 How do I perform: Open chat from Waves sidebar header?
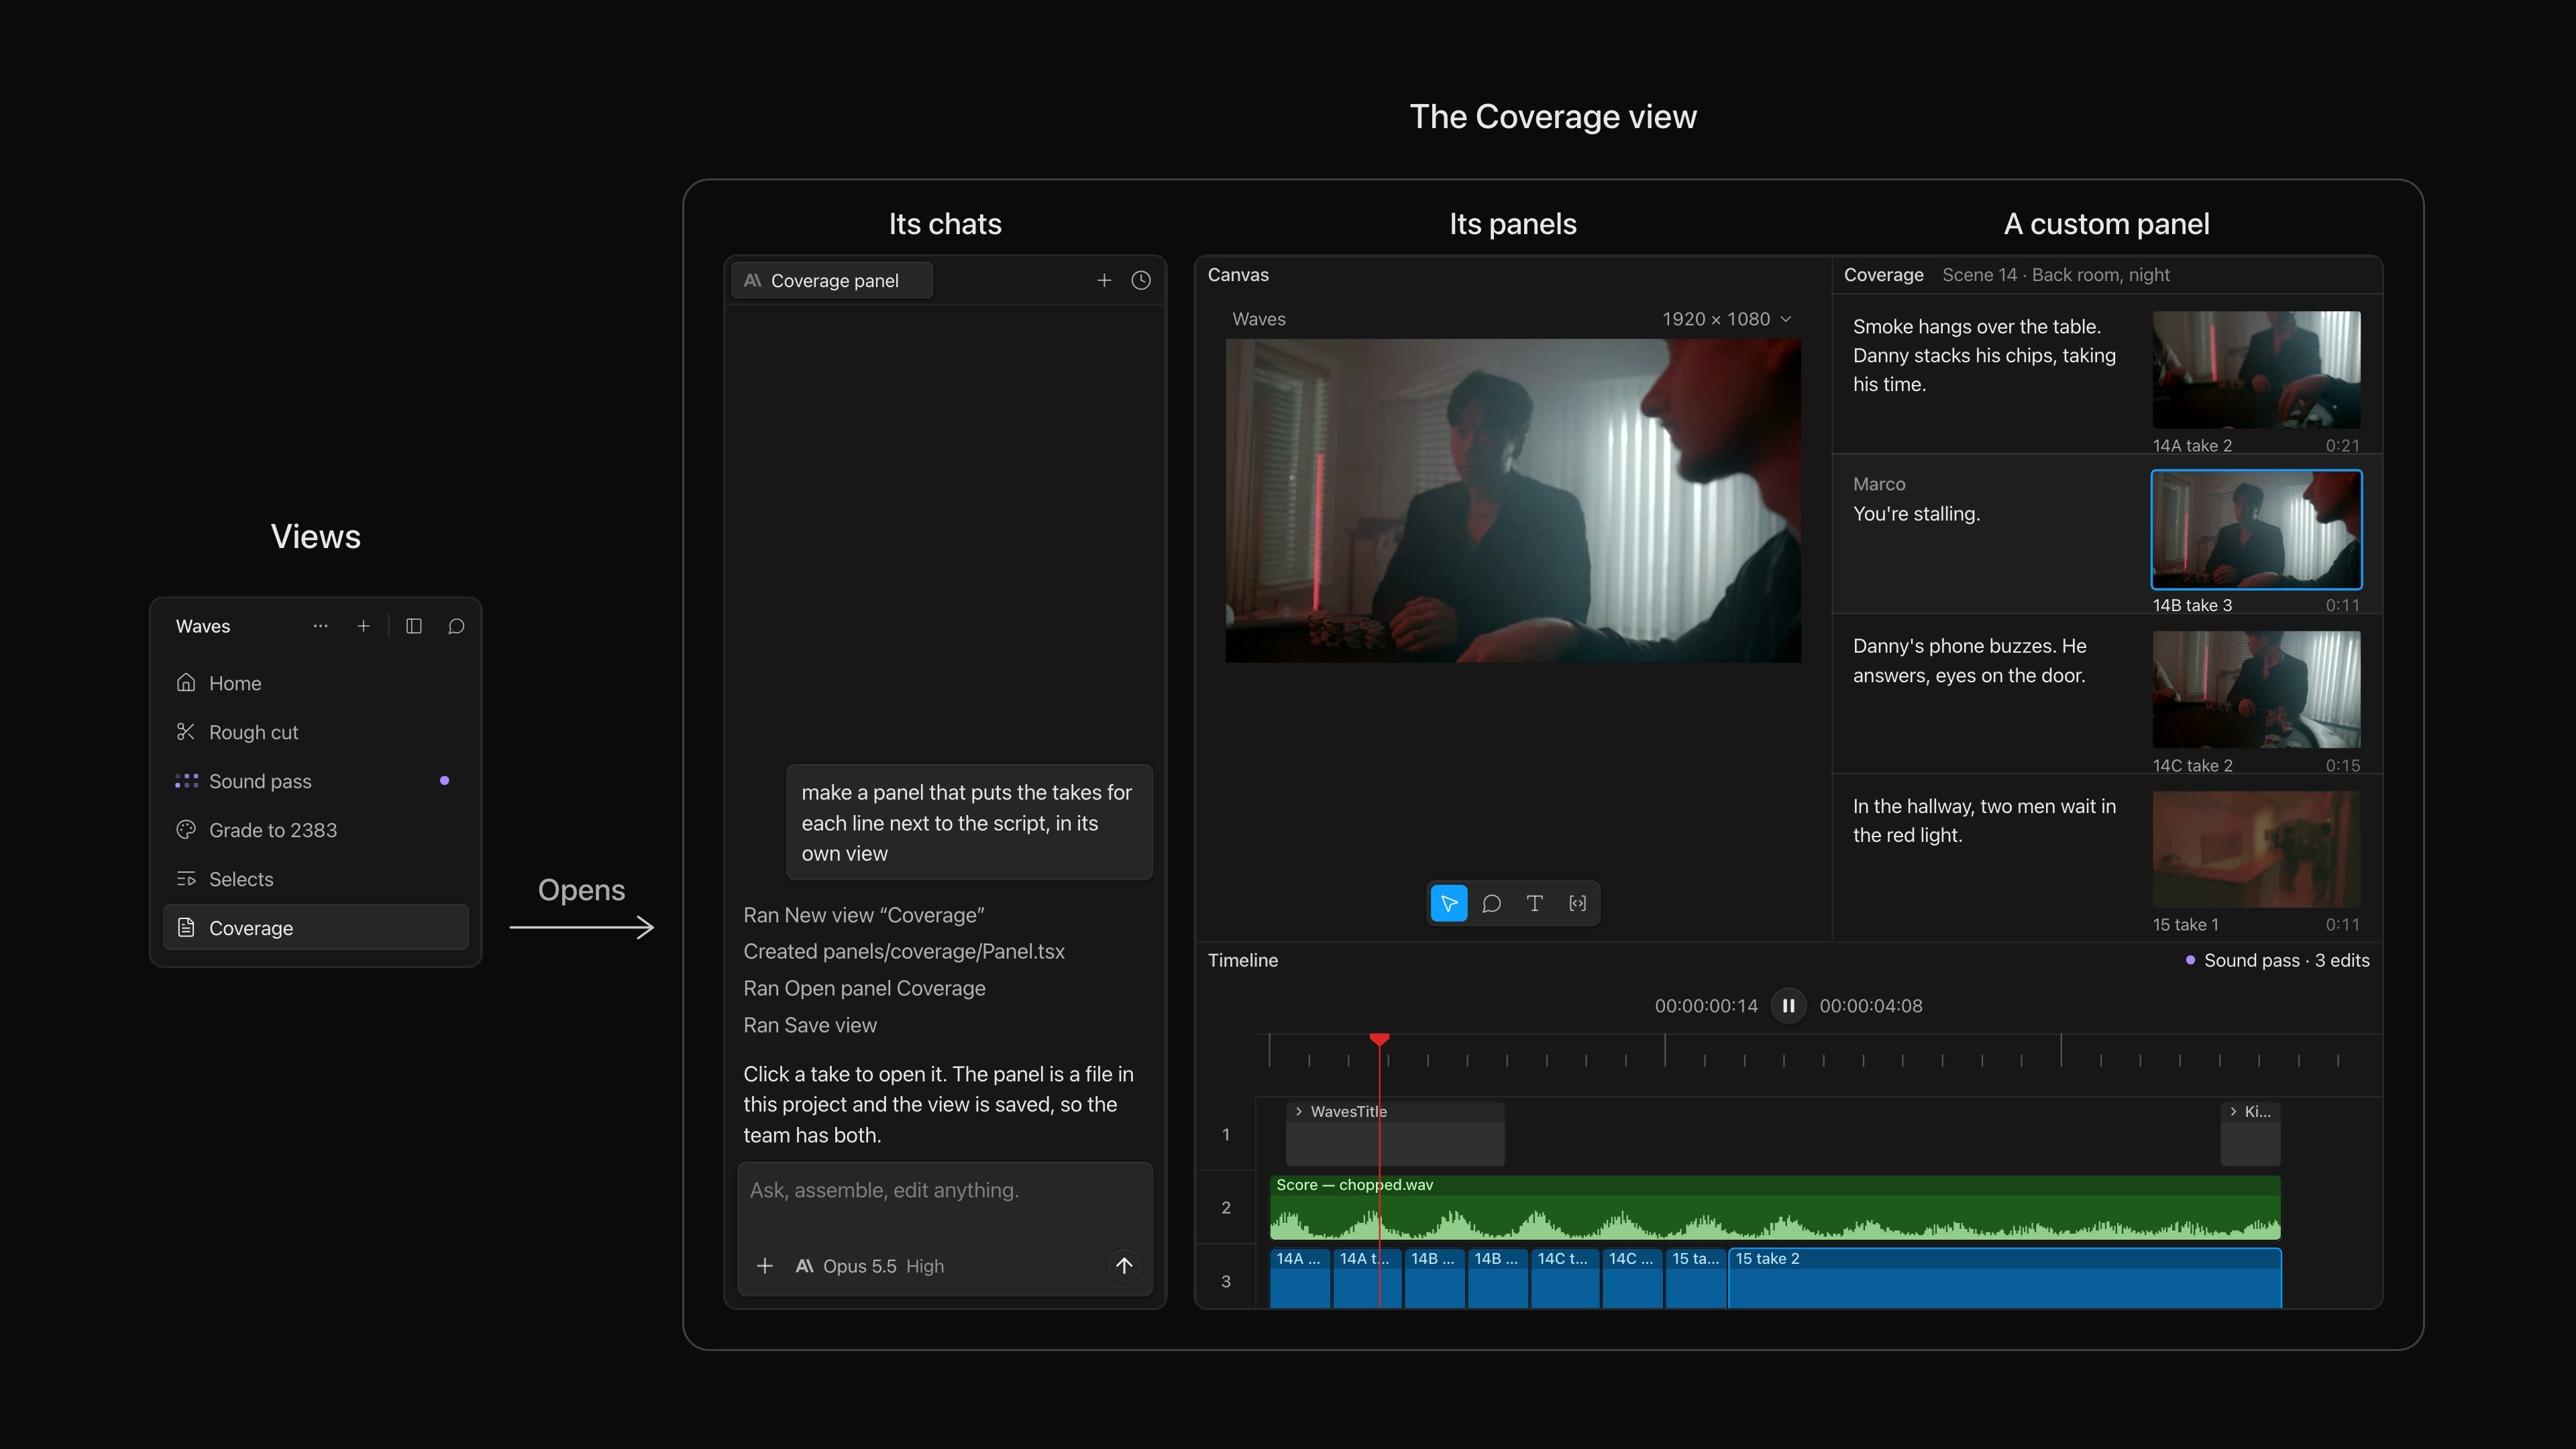click(456, 626)
